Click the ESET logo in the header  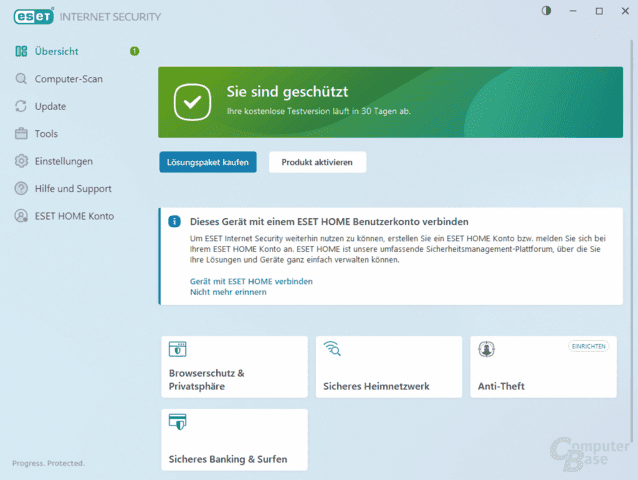[x=34, y=16]
